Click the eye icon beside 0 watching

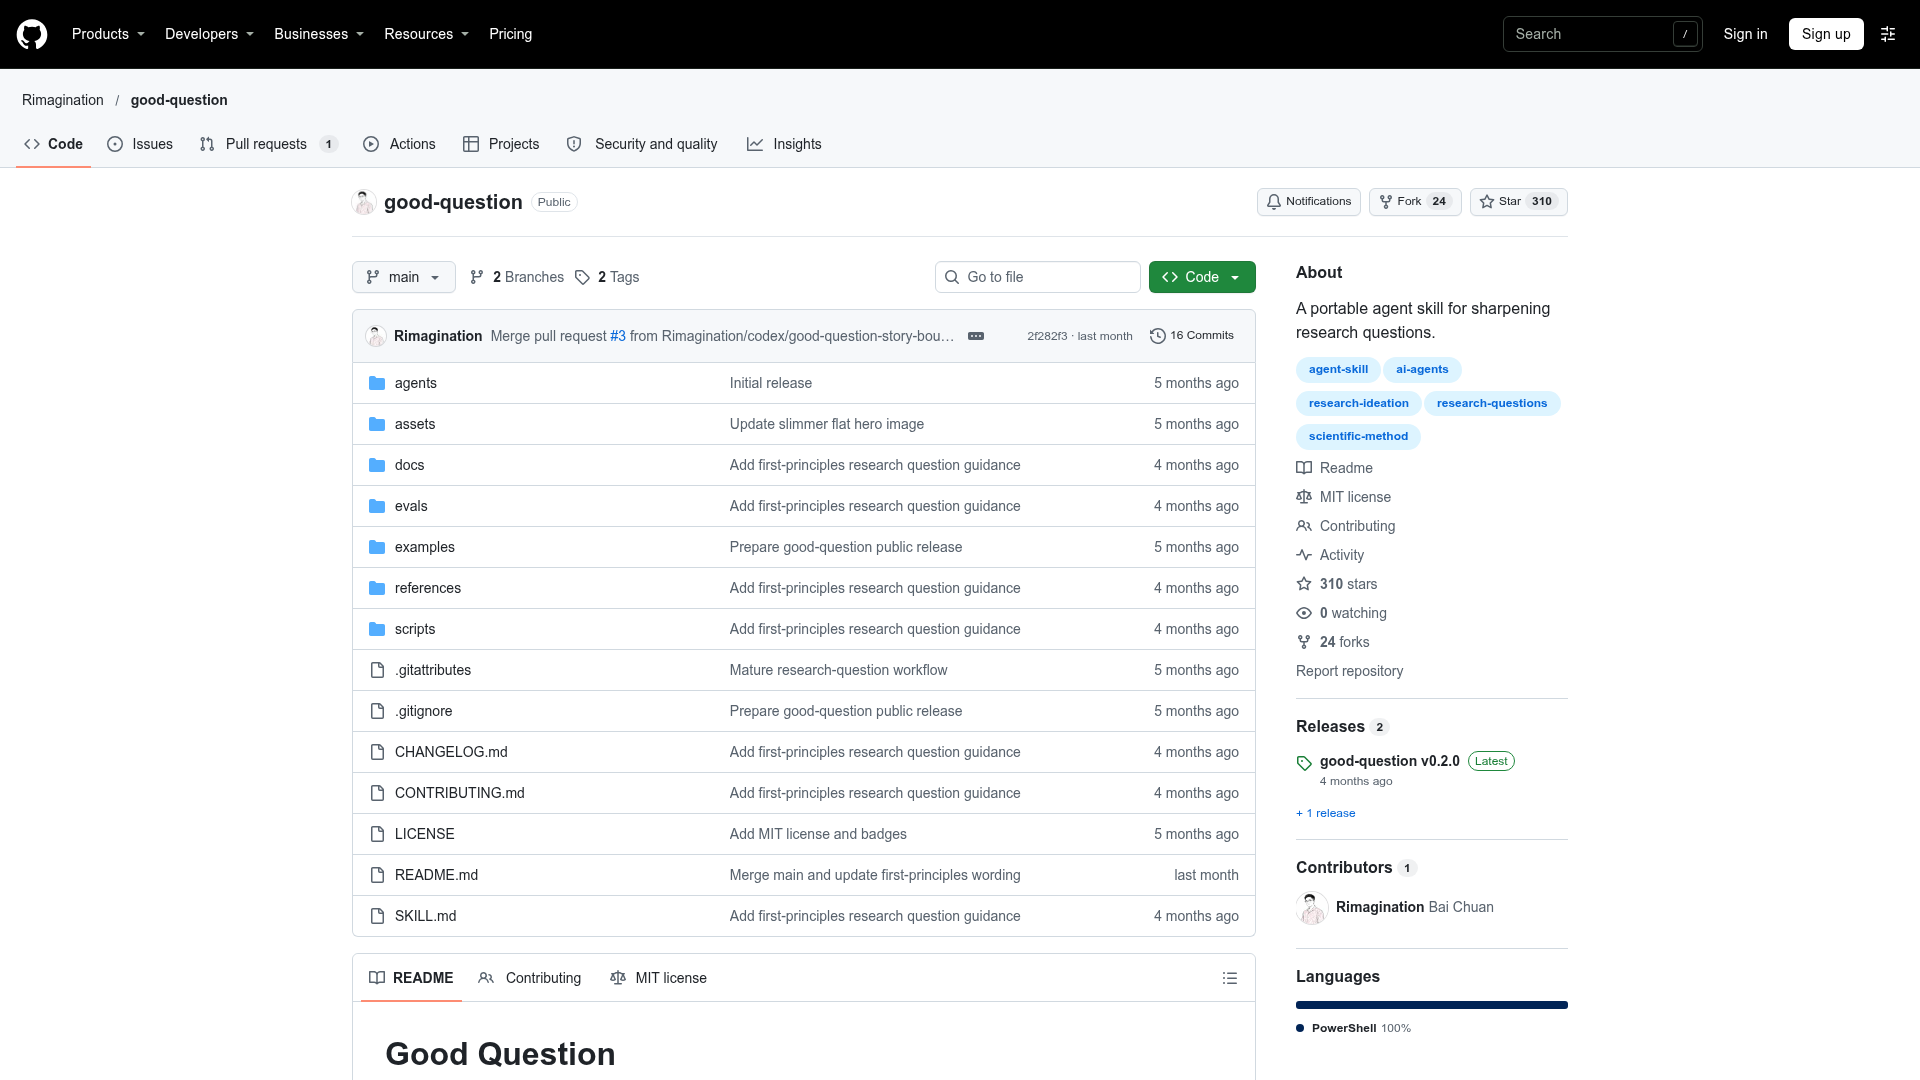point(1304,613)
